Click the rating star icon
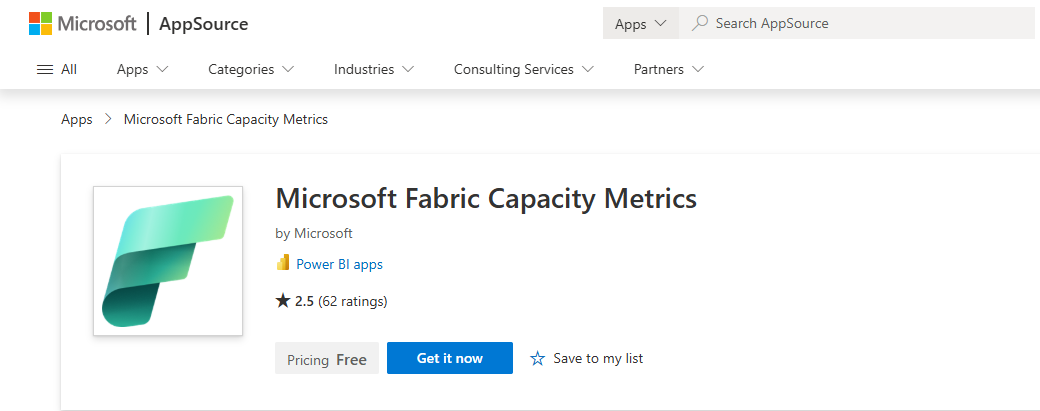The width and height of the screenshot is (1040, 411). [x=283, y=301]
